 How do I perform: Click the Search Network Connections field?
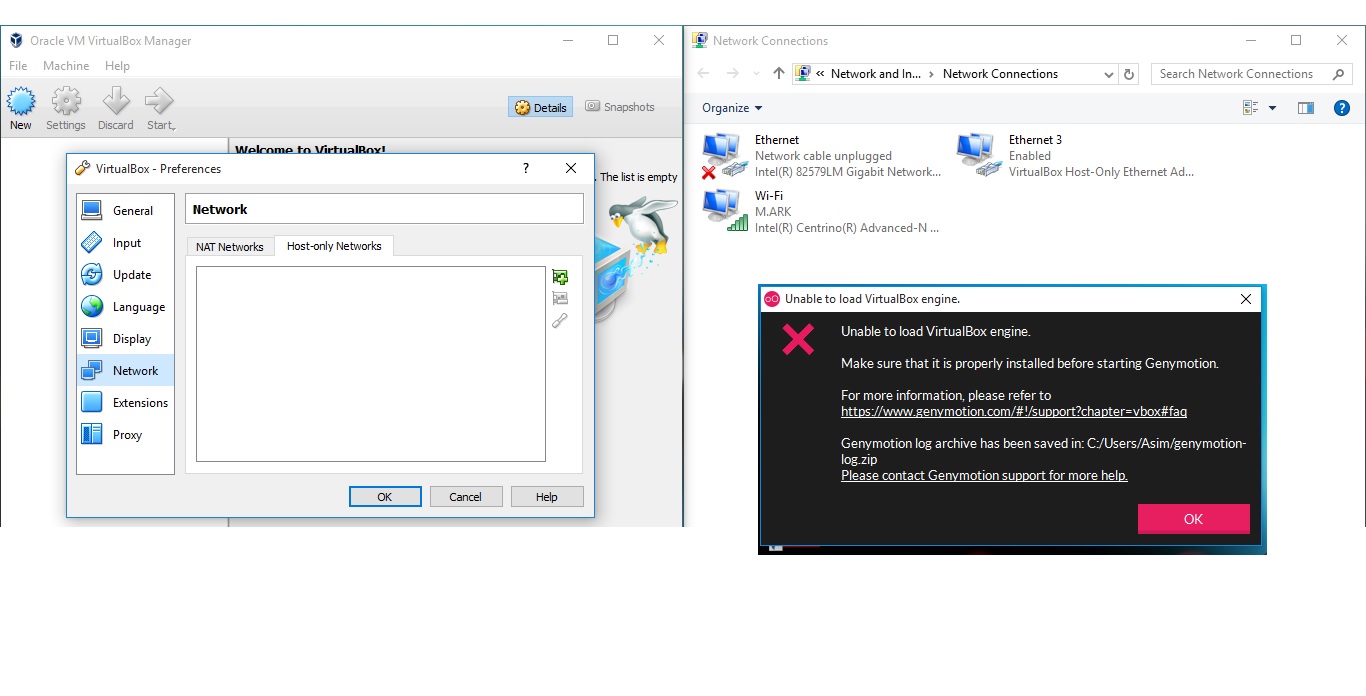tap(1252, 74)
